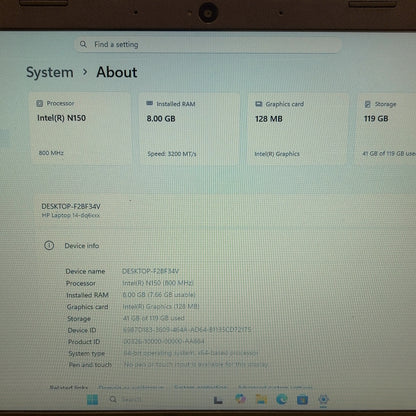Click the magnifier icon in Find a setting

(x=83, y=44)
